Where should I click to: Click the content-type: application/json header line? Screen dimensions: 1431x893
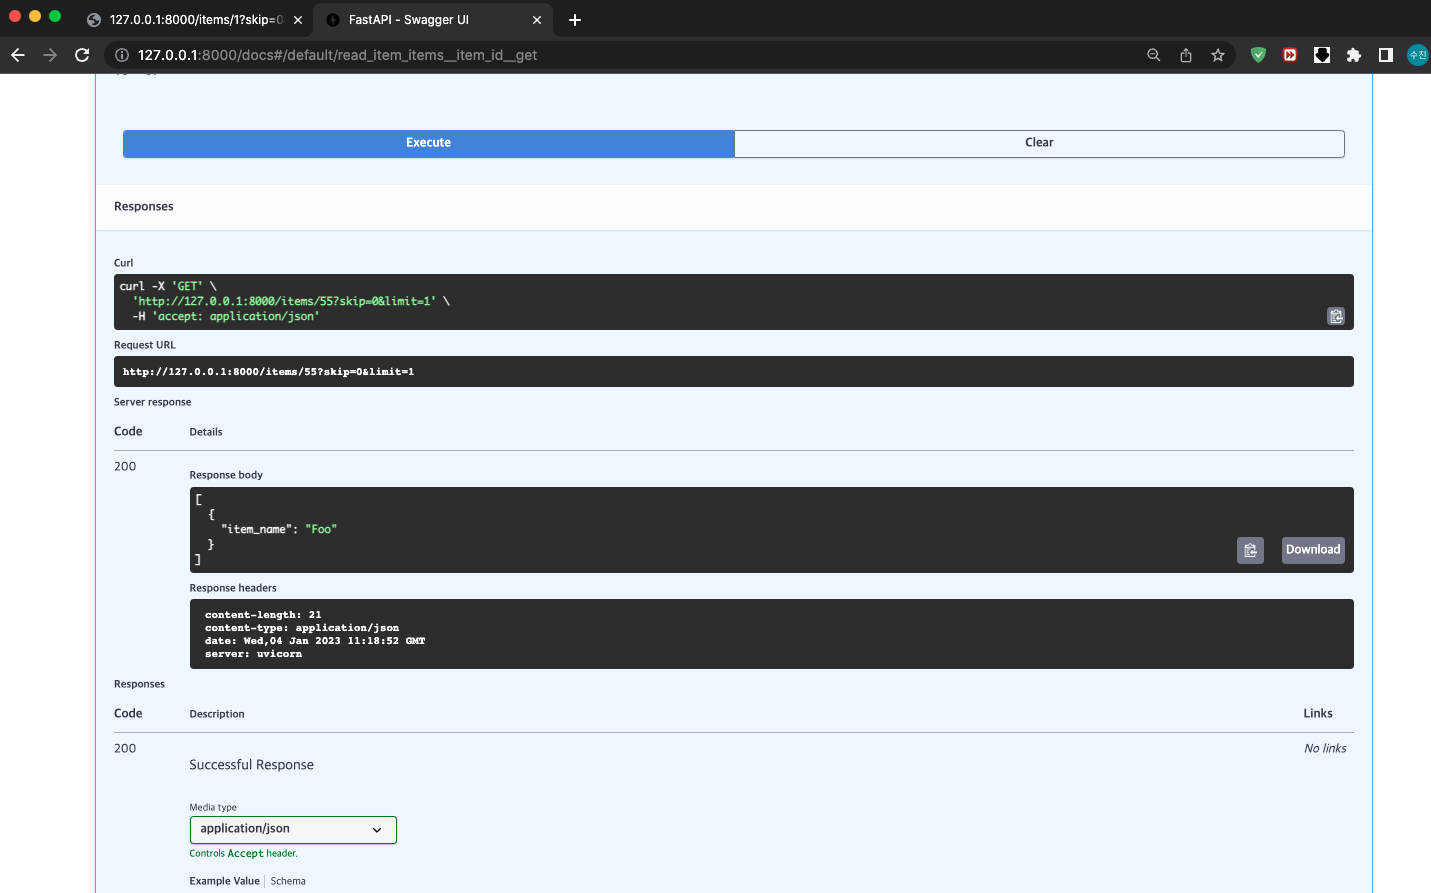pos(302,628)
